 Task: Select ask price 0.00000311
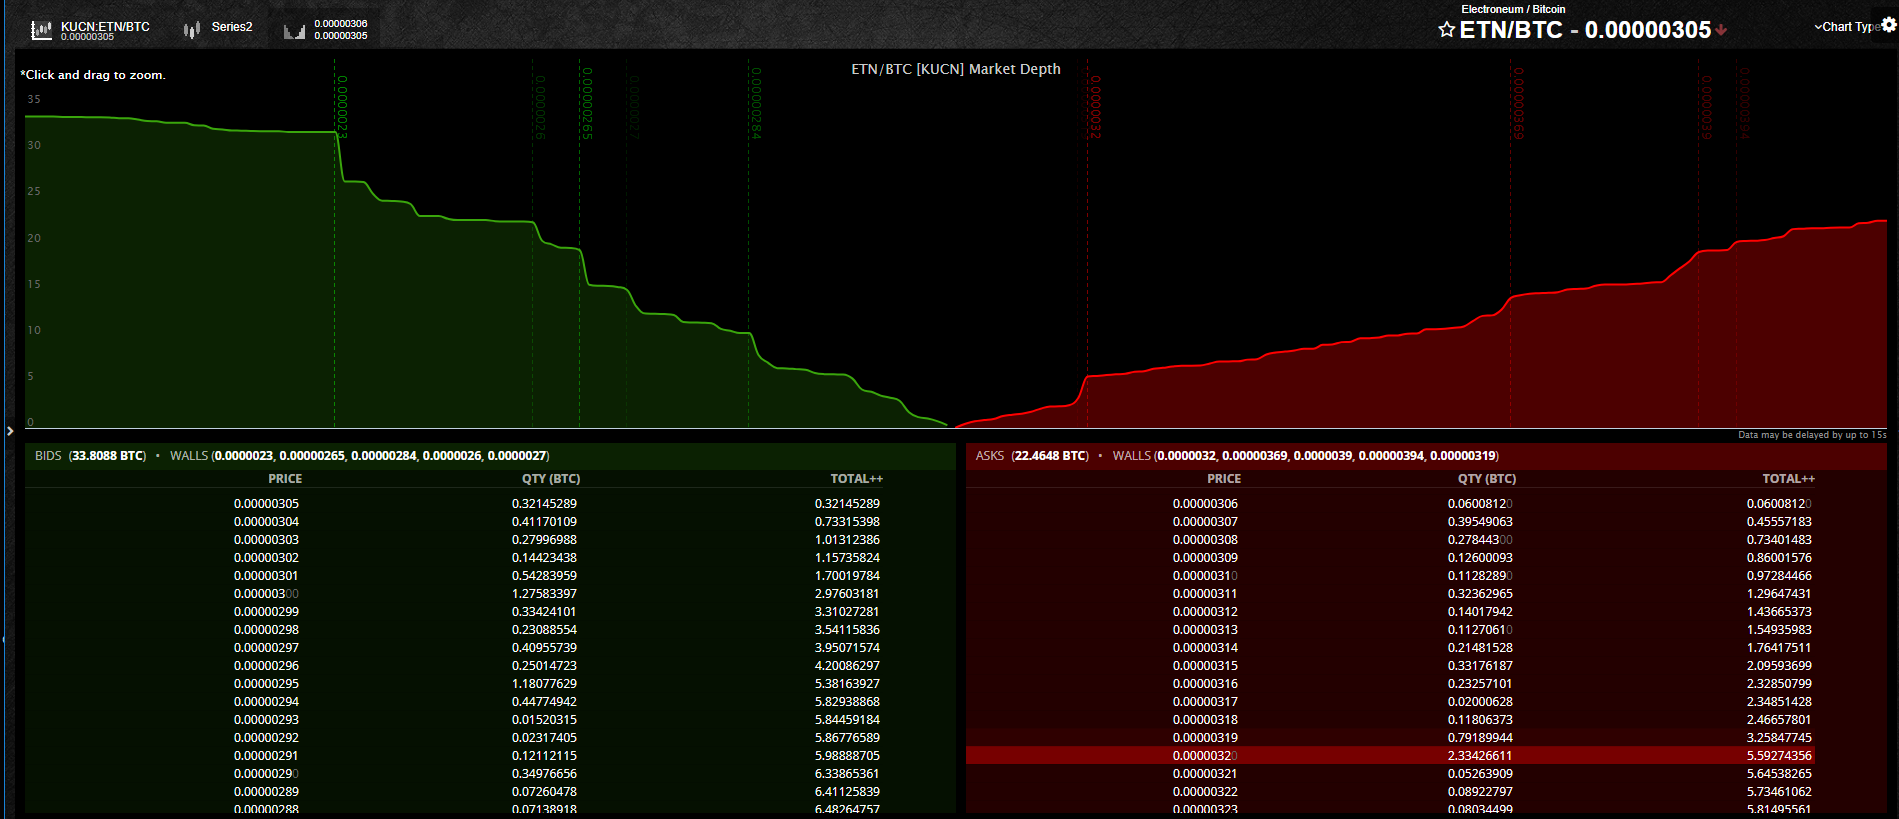(1205, 594)
